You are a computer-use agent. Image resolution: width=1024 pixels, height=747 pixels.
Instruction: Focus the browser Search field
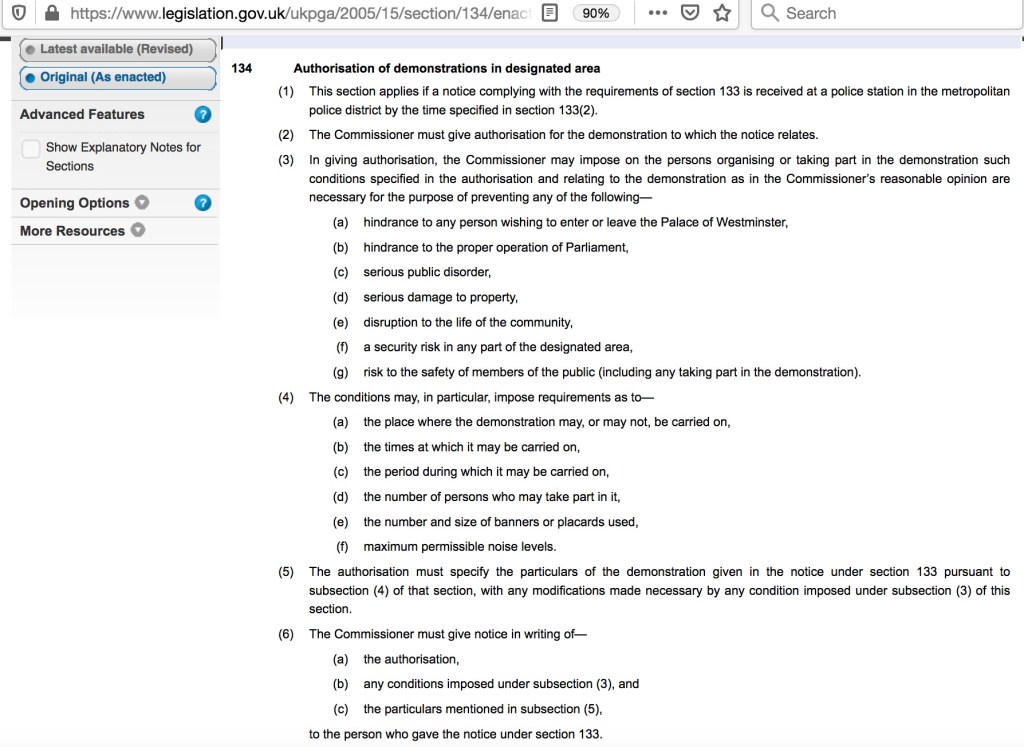click(880, 13)
